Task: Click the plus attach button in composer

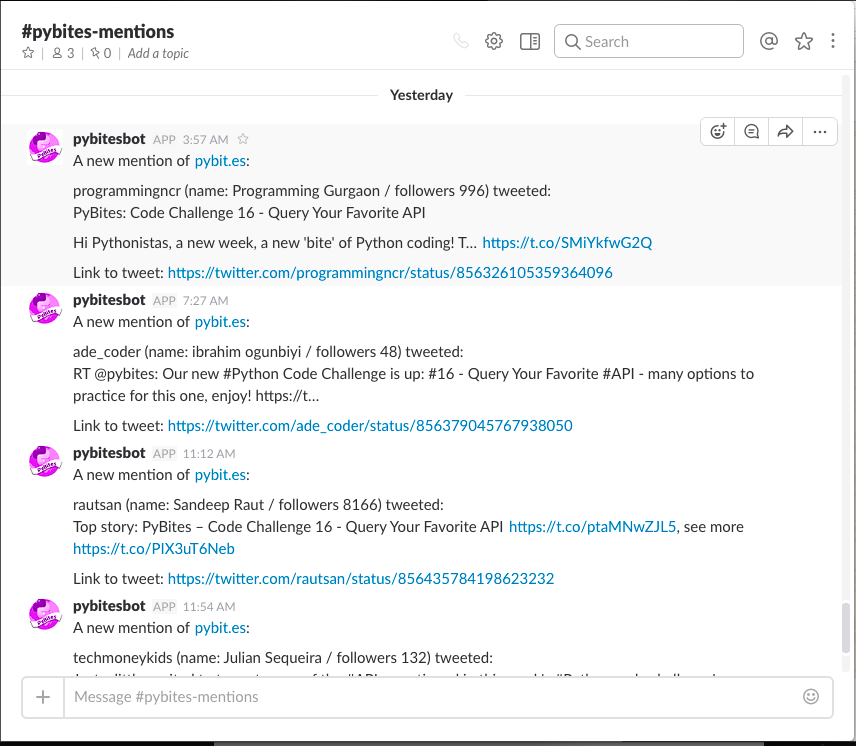Action: [43, 697]
